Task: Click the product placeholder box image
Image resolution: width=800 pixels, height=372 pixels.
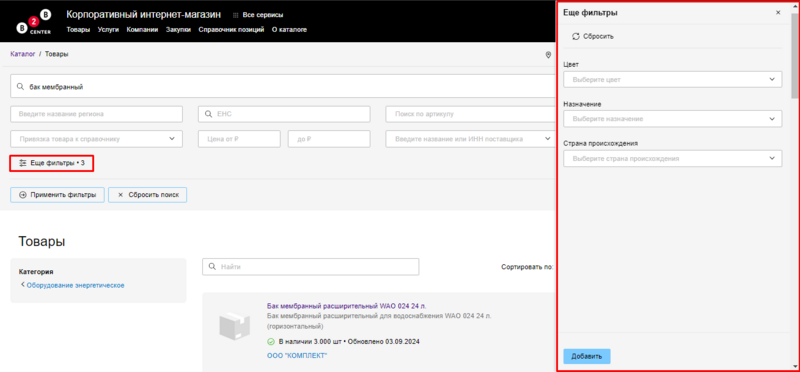Action: (234, 327)
